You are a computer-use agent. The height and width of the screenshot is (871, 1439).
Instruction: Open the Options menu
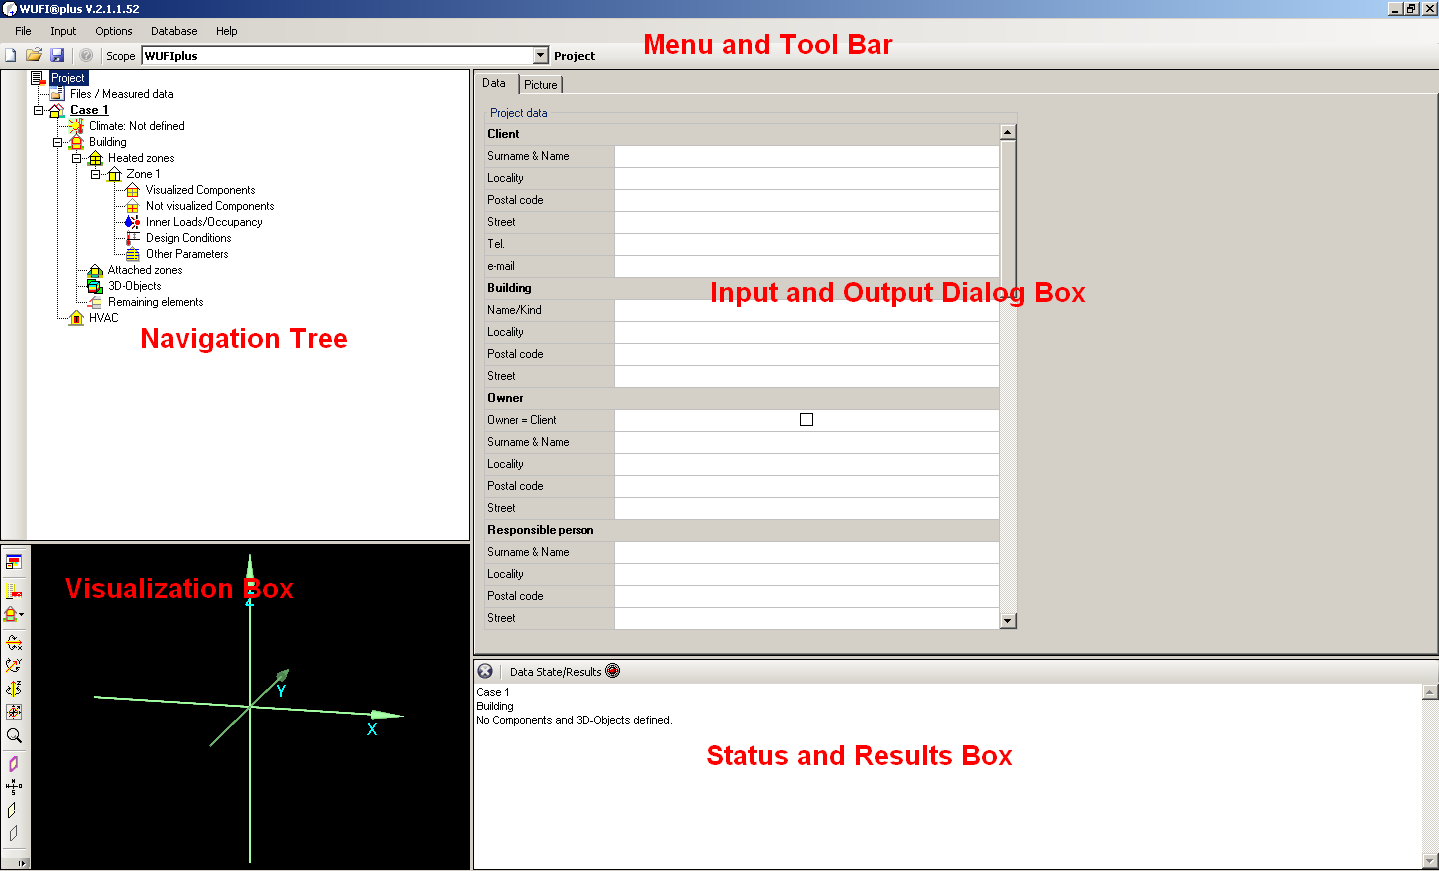(114, 31)
